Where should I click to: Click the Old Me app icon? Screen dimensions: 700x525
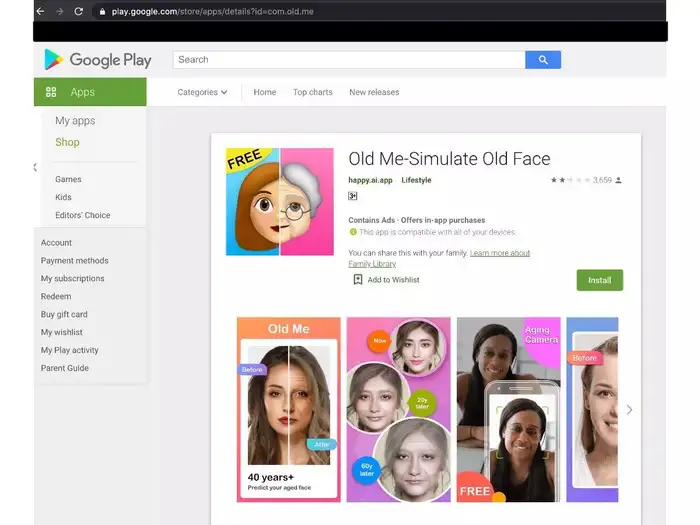pos(279,201)
